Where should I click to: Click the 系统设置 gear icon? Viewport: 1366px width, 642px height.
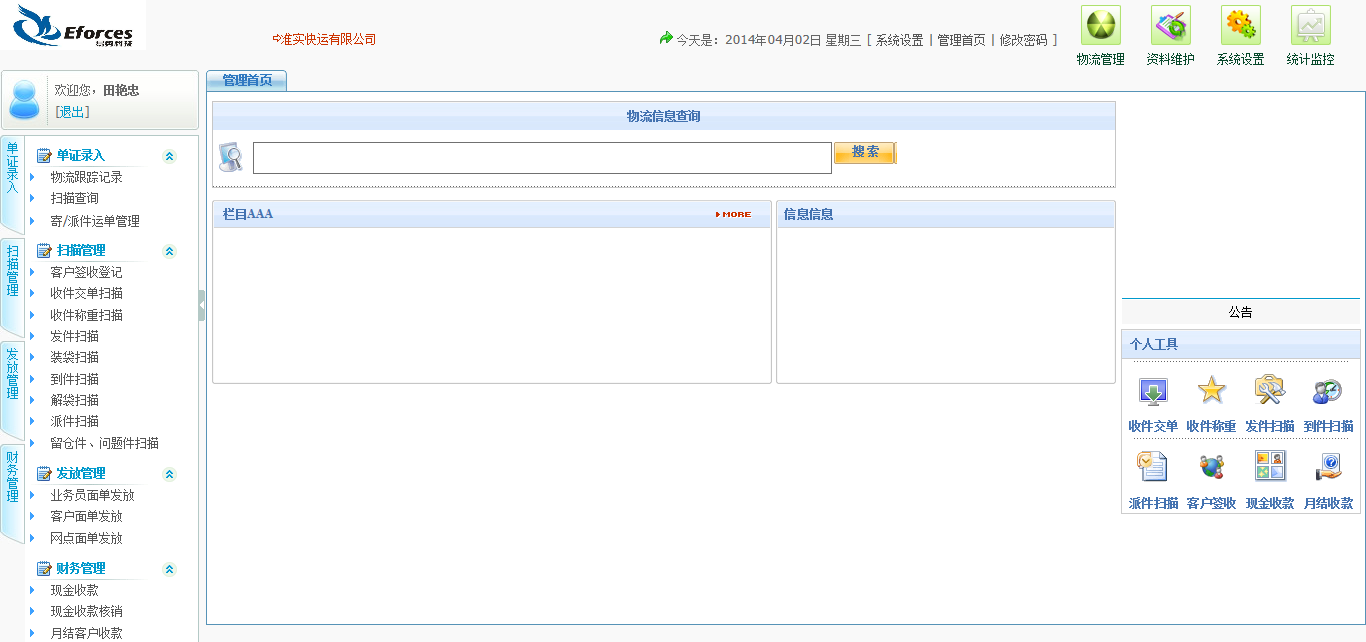[x=1240, y=27]
